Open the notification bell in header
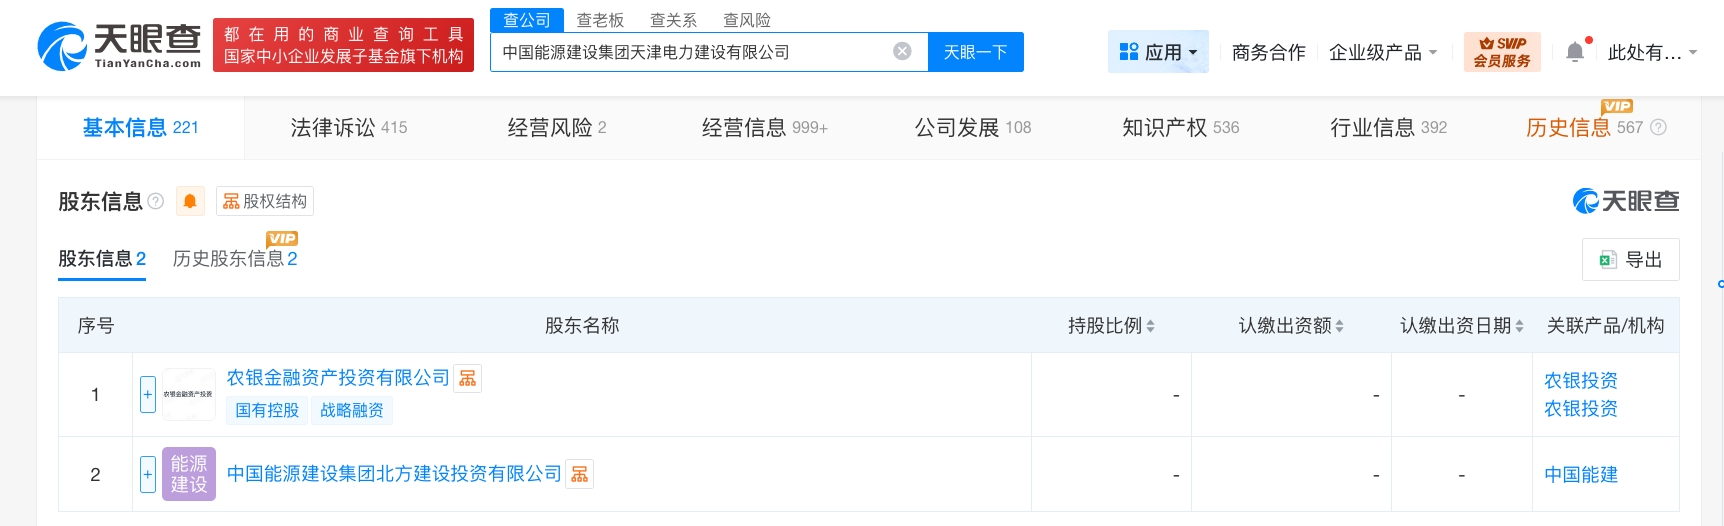This screenshot has height=526, width=1724. coord(1575,52)
